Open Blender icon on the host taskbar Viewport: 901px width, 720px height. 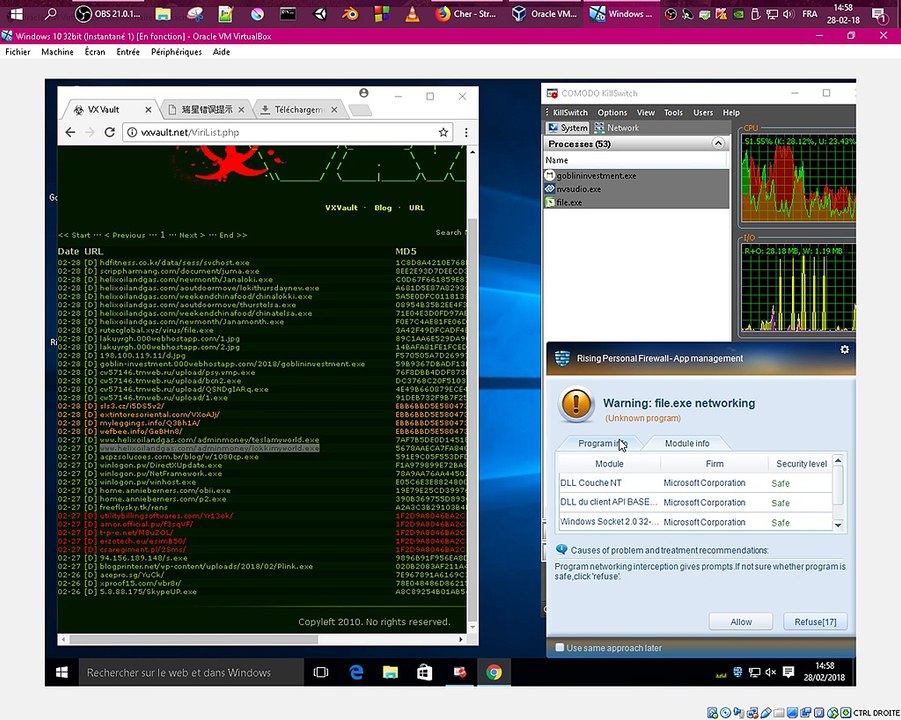349,13
